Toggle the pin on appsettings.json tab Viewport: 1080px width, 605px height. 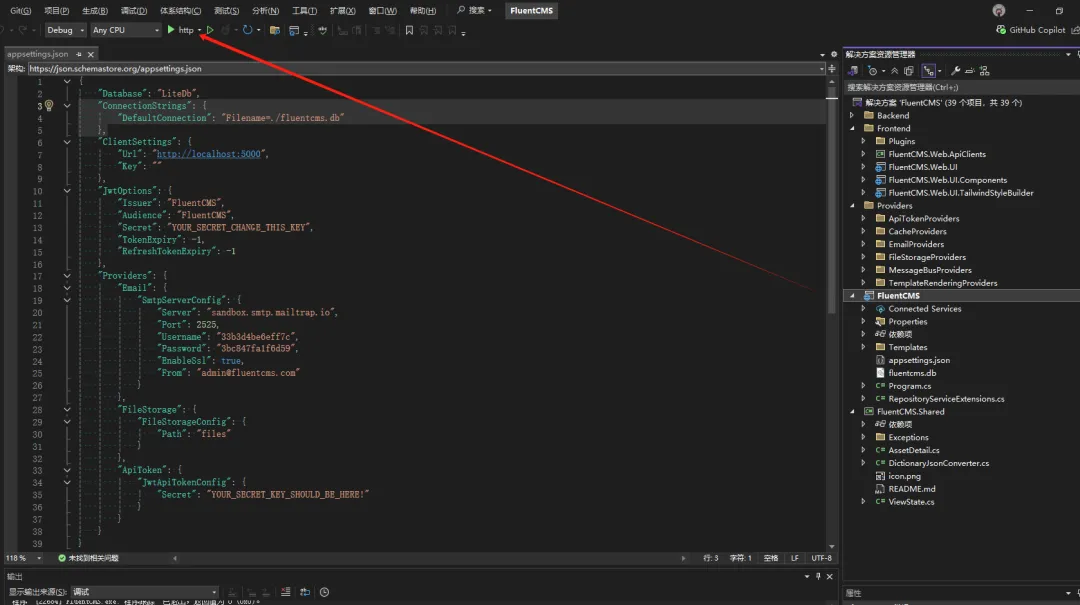(79, 54)
